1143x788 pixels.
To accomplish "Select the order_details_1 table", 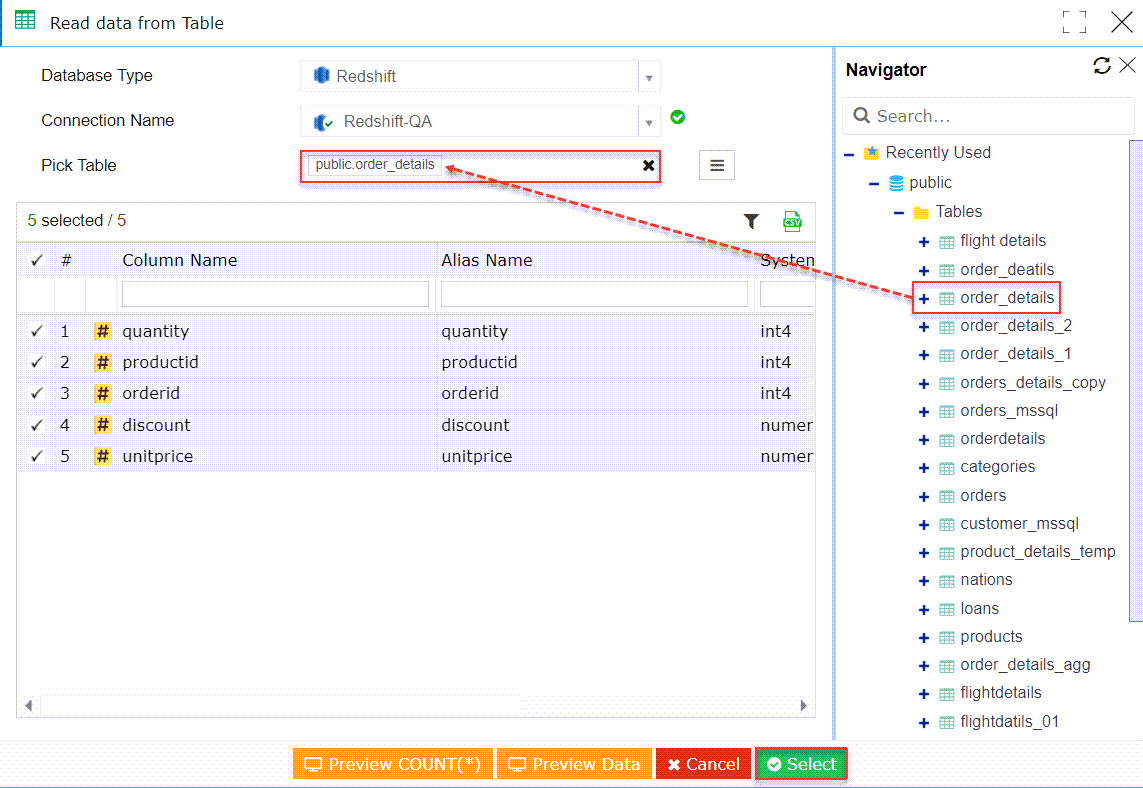I will [x=1015, y=354].
